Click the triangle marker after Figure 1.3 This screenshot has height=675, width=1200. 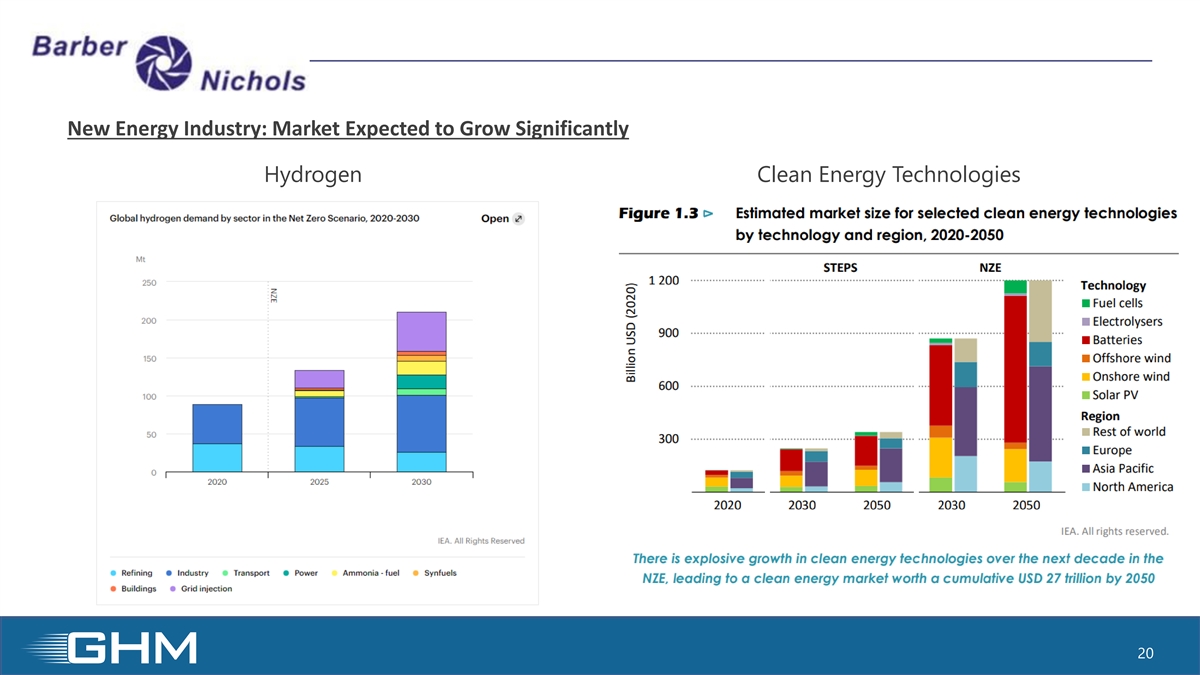coord(708,214)
